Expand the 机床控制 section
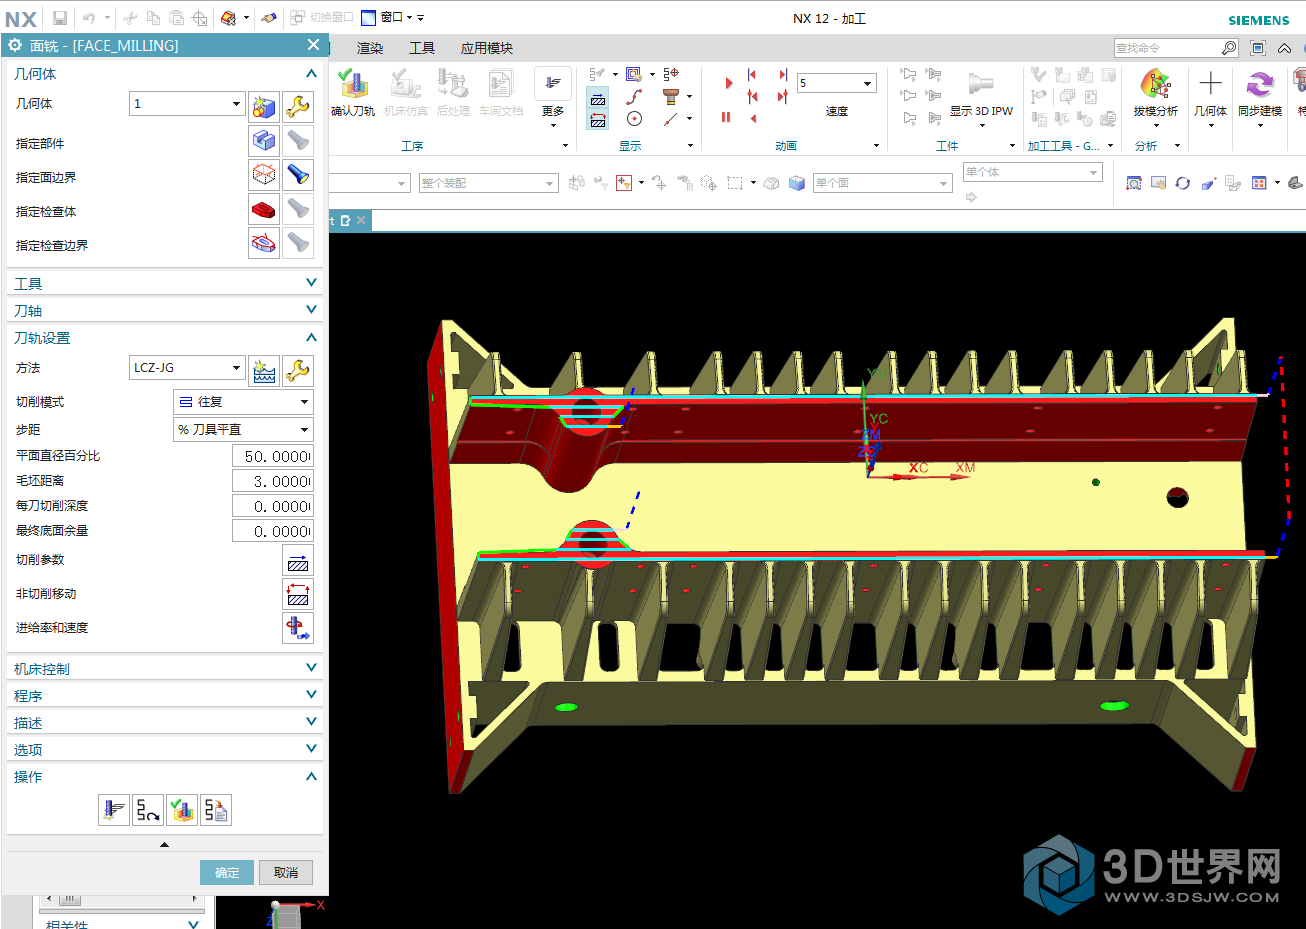The width and height of the screenshot is (1306, 929). [x=164, y=669]
